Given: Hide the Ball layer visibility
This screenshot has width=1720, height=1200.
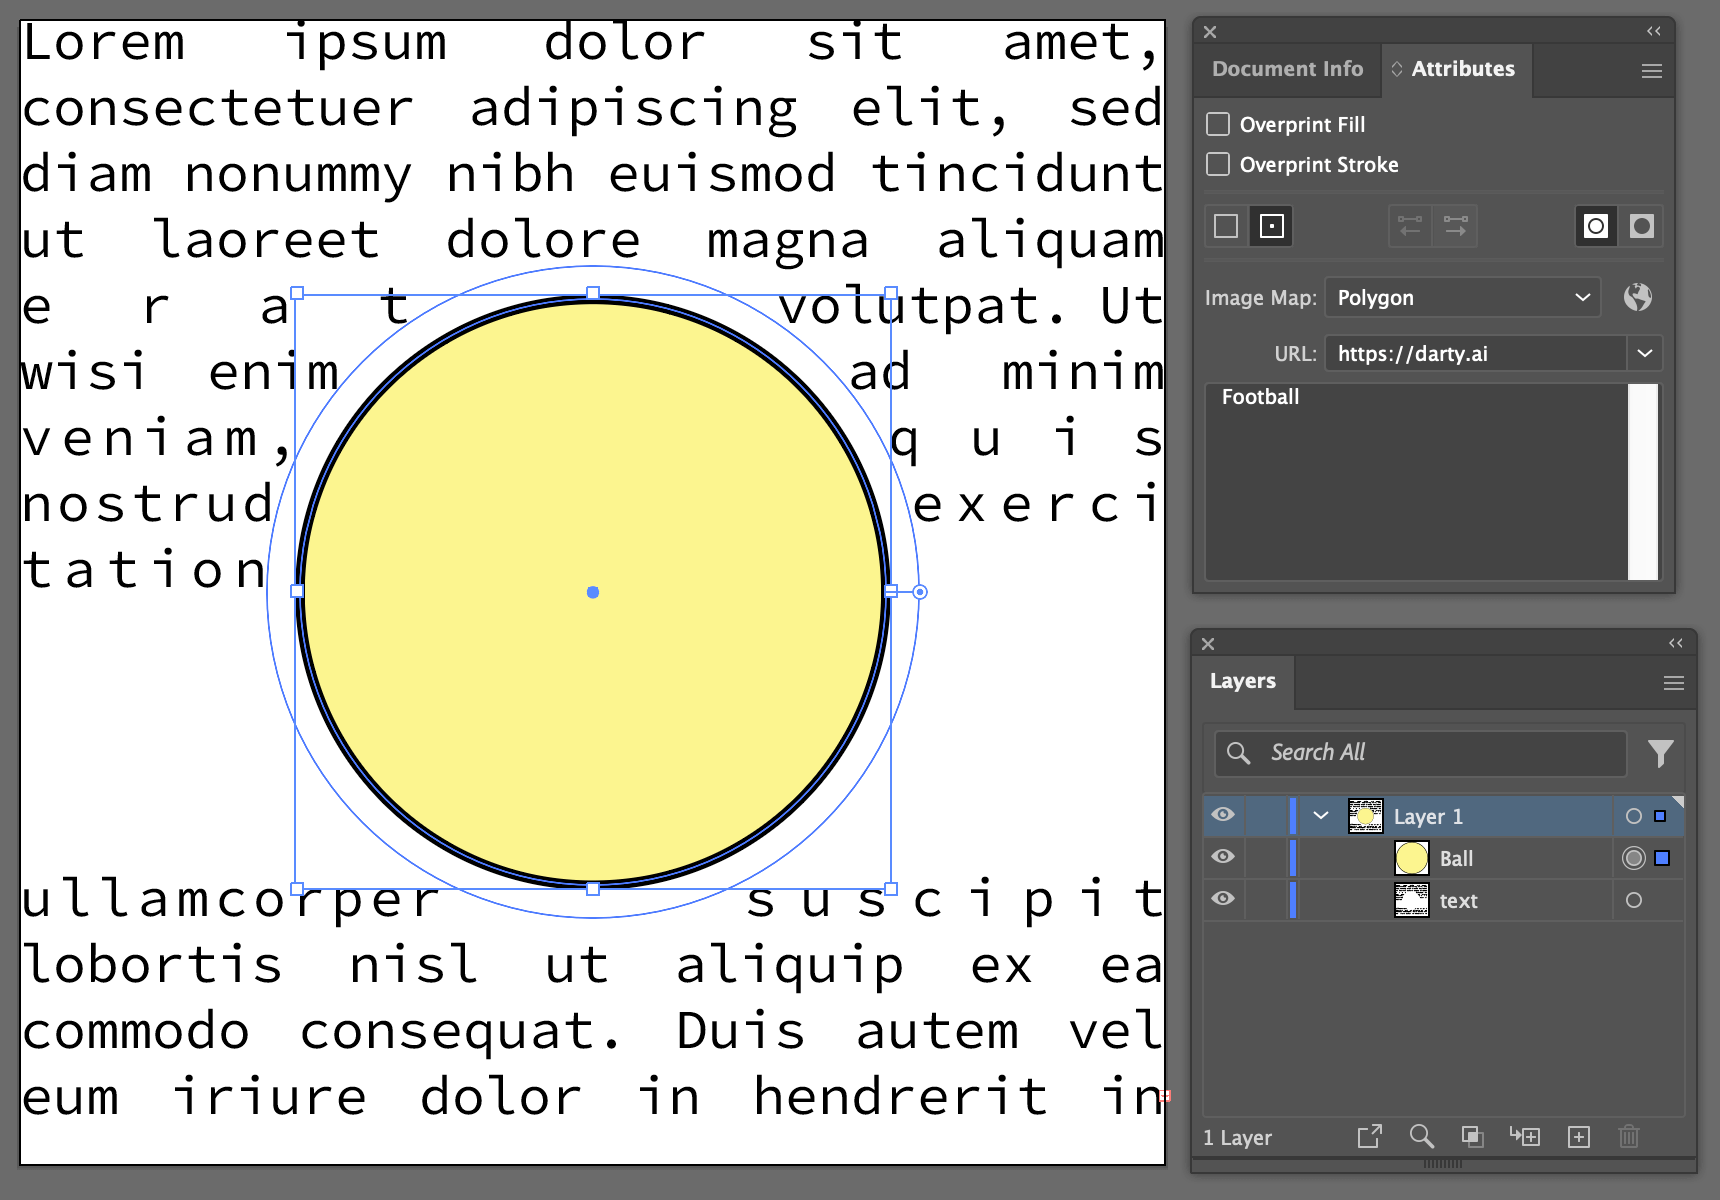Looking at the screenshot, I should point(1222,857).
